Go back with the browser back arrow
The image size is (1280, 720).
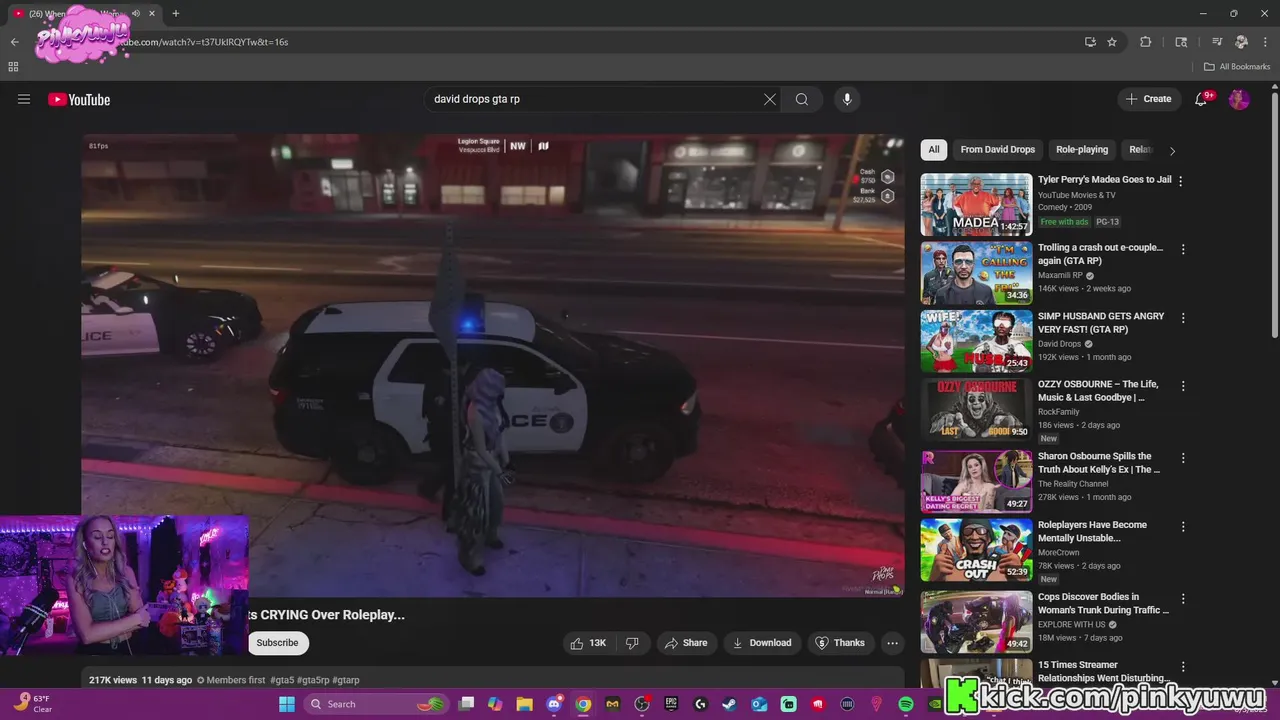point(14,42)
